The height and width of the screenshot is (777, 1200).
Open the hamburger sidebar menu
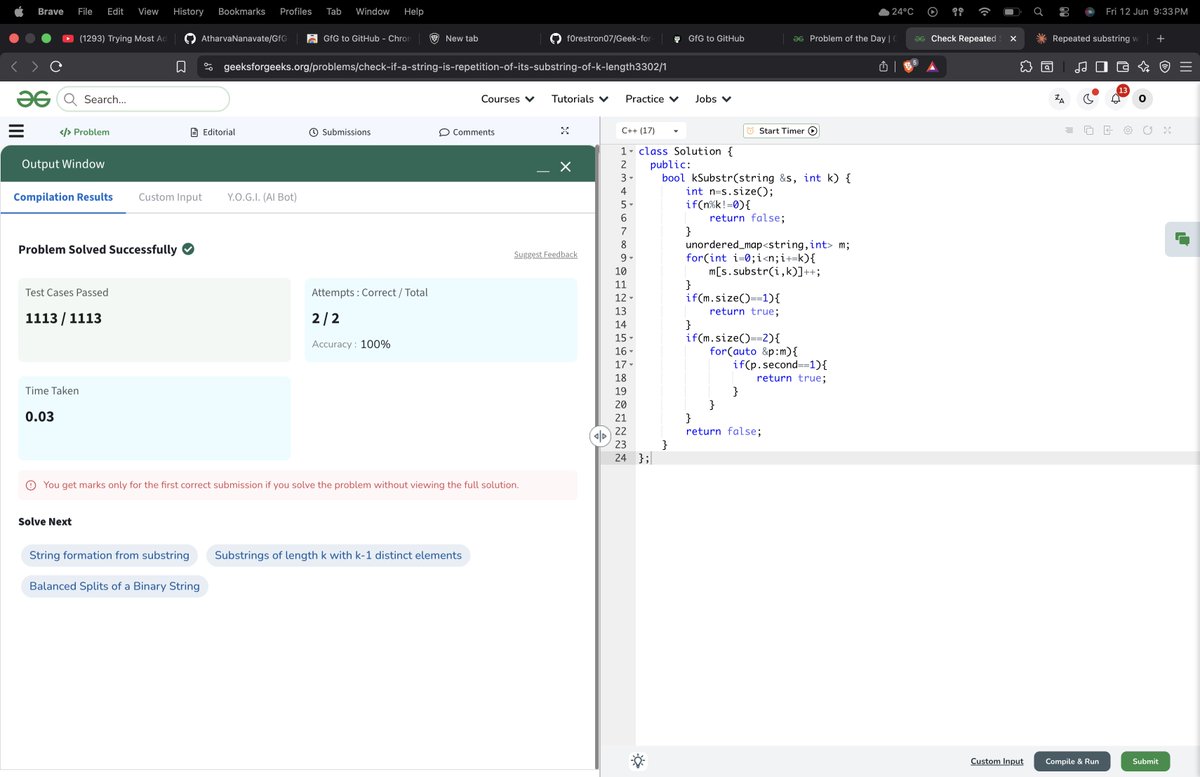(16, 131)
